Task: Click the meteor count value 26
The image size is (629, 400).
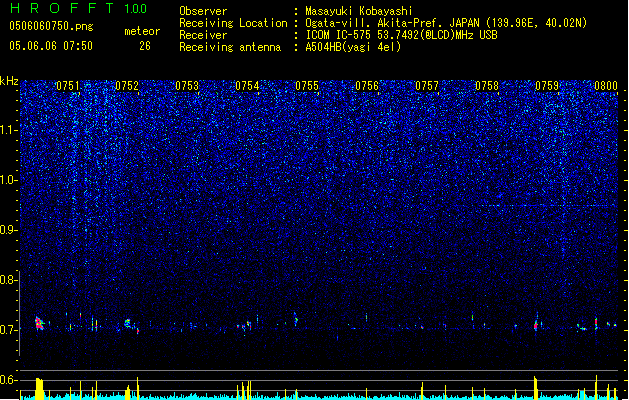Action: pyautogui.click(x=145, y=46)
